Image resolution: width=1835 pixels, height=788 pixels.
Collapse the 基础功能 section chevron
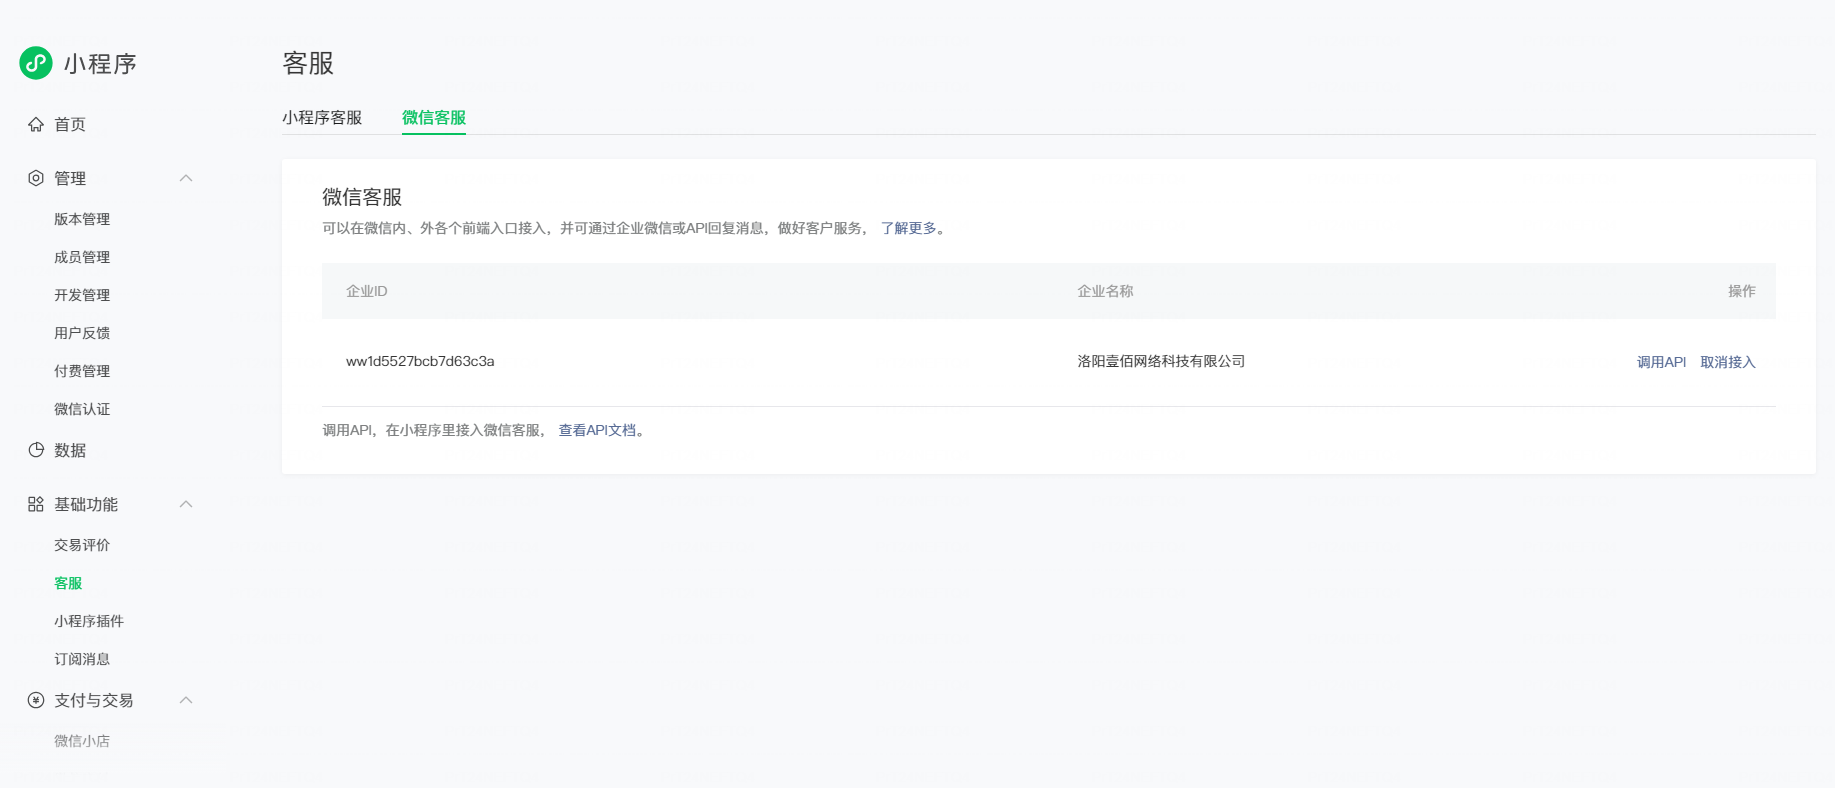tap(186, 504)
